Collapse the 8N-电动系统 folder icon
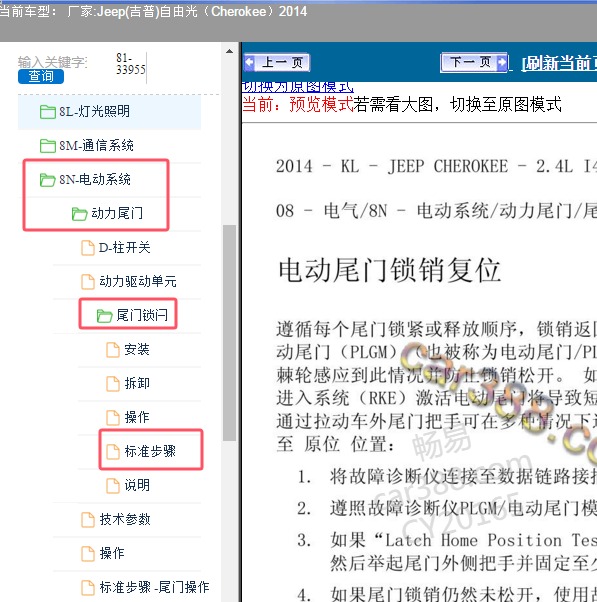This screenshot has height=602, width=597. pyautogui.click(x=48, y=179)
